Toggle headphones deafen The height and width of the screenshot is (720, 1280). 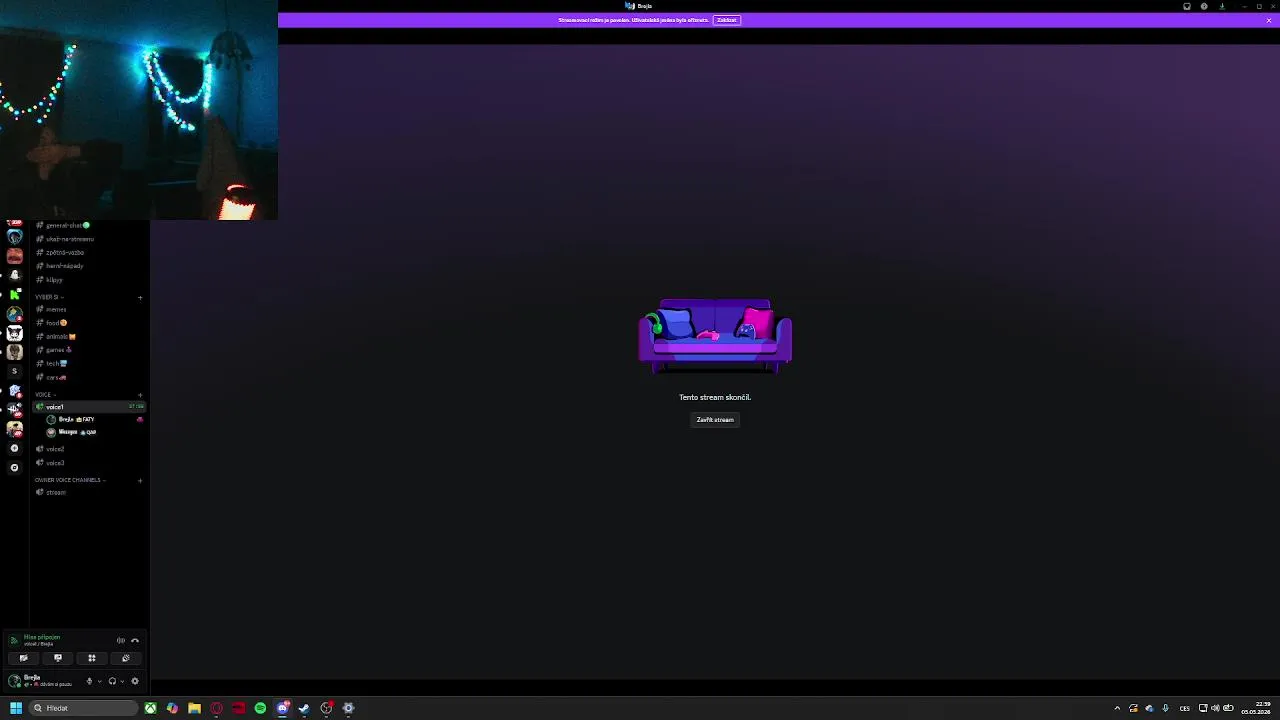point(112,681)
